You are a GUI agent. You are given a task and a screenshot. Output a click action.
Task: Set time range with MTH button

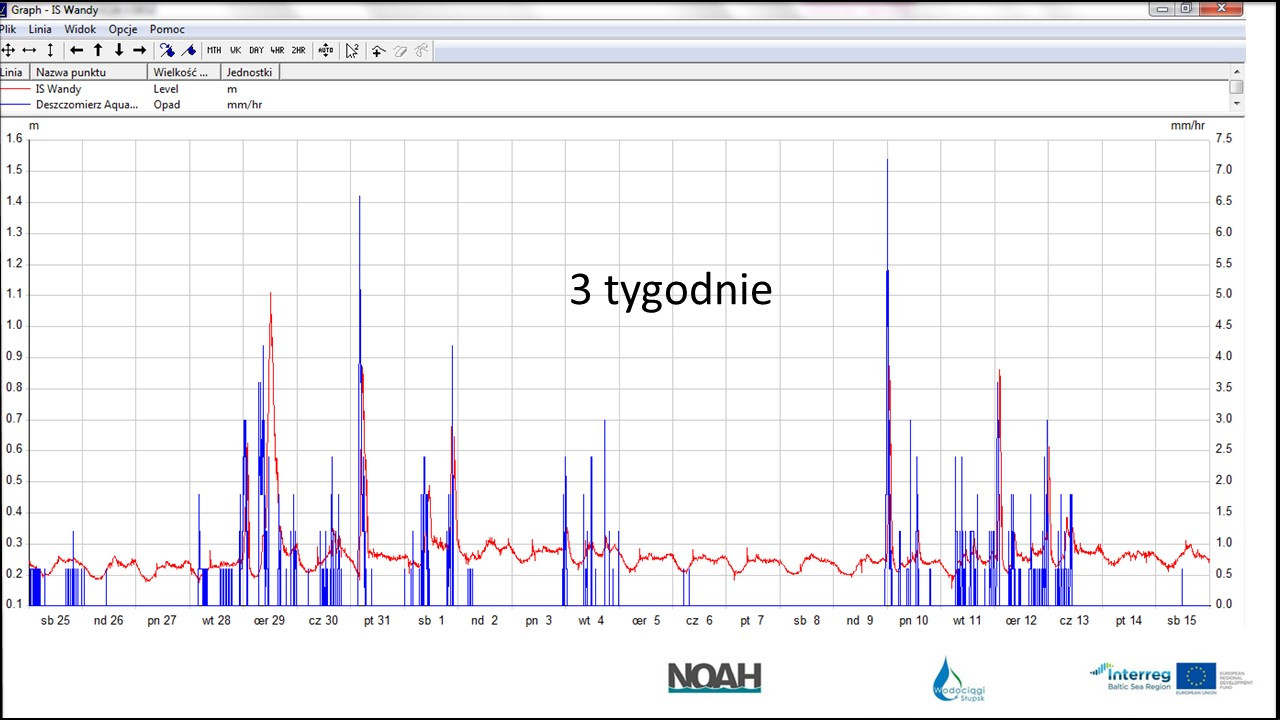point(214,50)
